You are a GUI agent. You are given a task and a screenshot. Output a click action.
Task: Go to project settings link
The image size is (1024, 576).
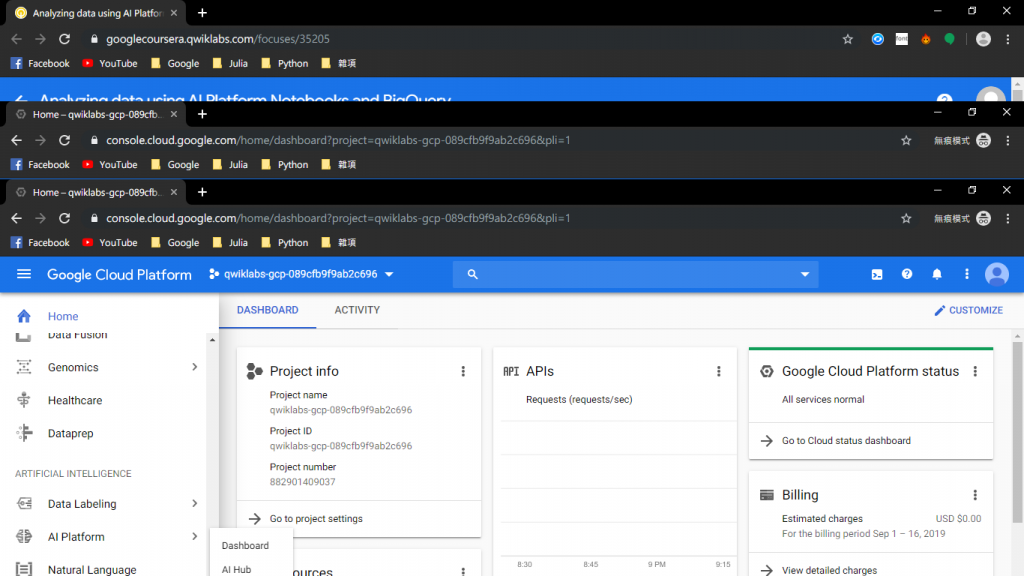click(316, 519)
